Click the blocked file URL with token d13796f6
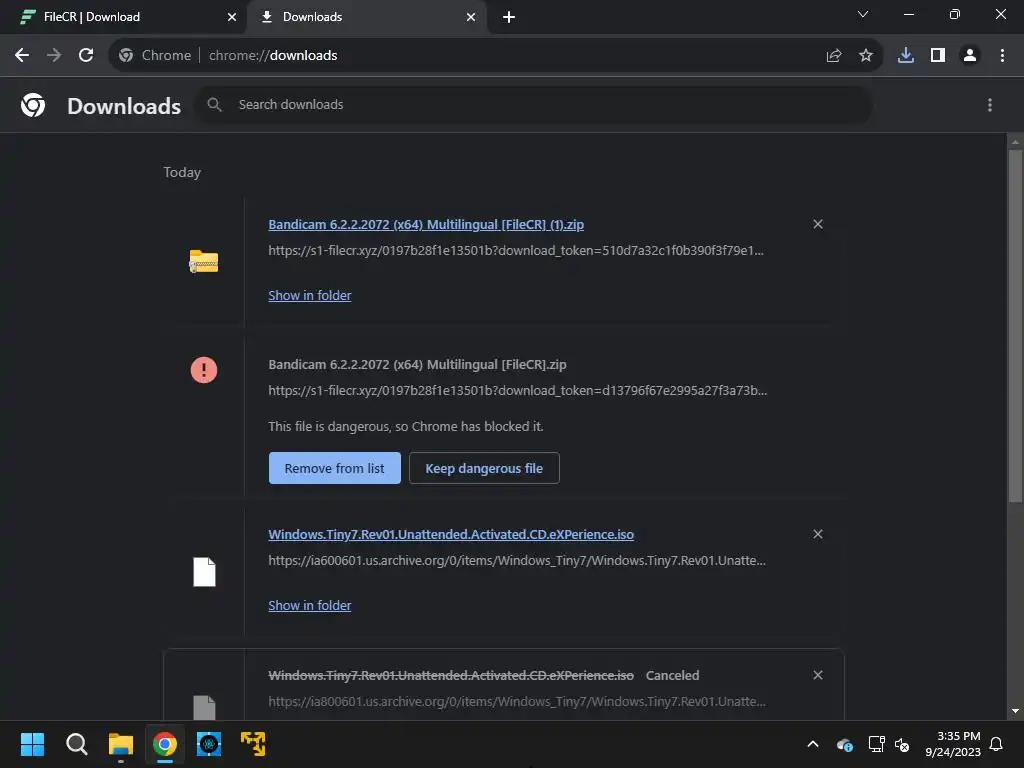Viewport: 1024px width, 768px height. click(518, 391)
